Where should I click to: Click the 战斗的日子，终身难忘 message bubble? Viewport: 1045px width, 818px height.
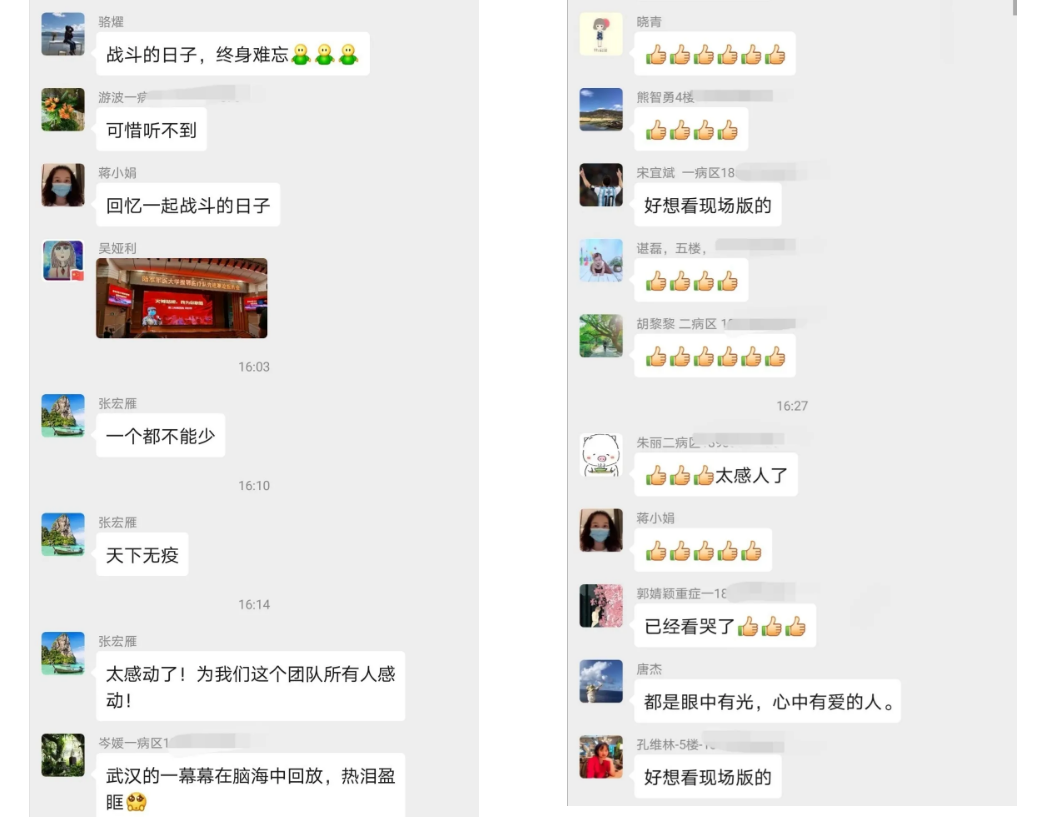pyautogui.click(x=233, y=54)
